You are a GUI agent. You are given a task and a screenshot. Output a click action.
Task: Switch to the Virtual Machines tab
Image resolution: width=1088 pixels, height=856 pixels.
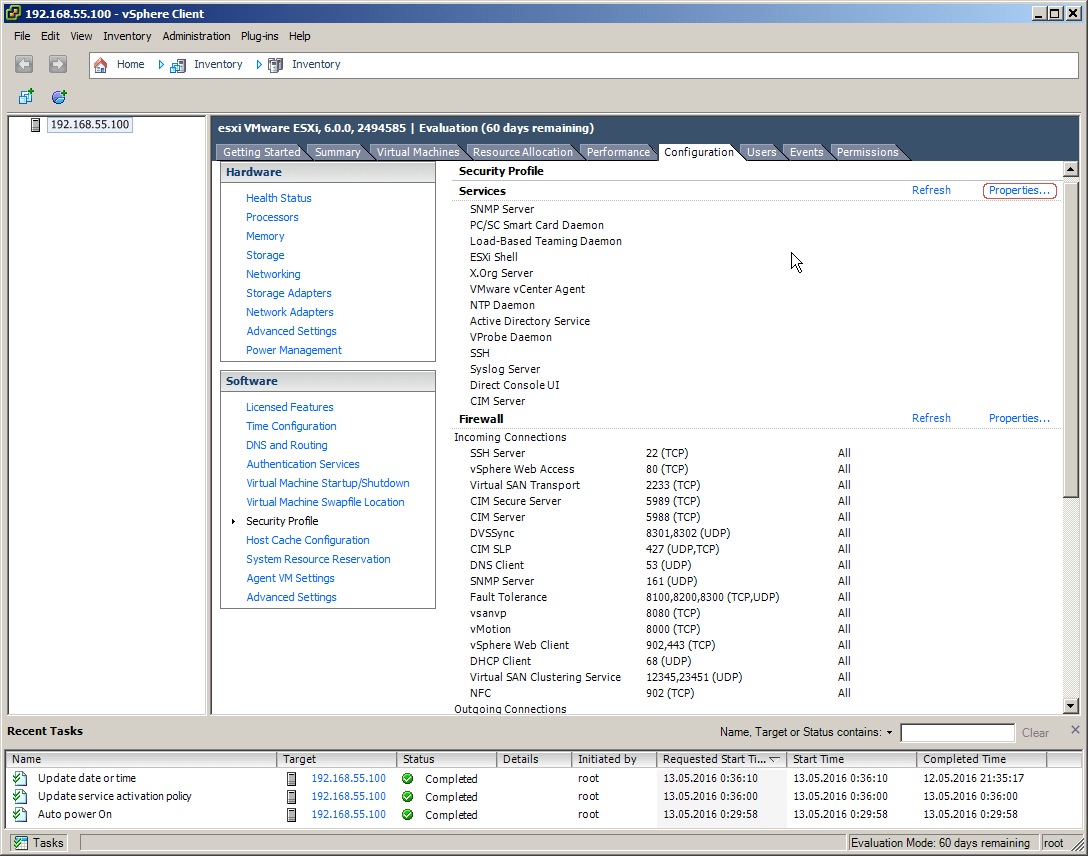click(417, 152)
